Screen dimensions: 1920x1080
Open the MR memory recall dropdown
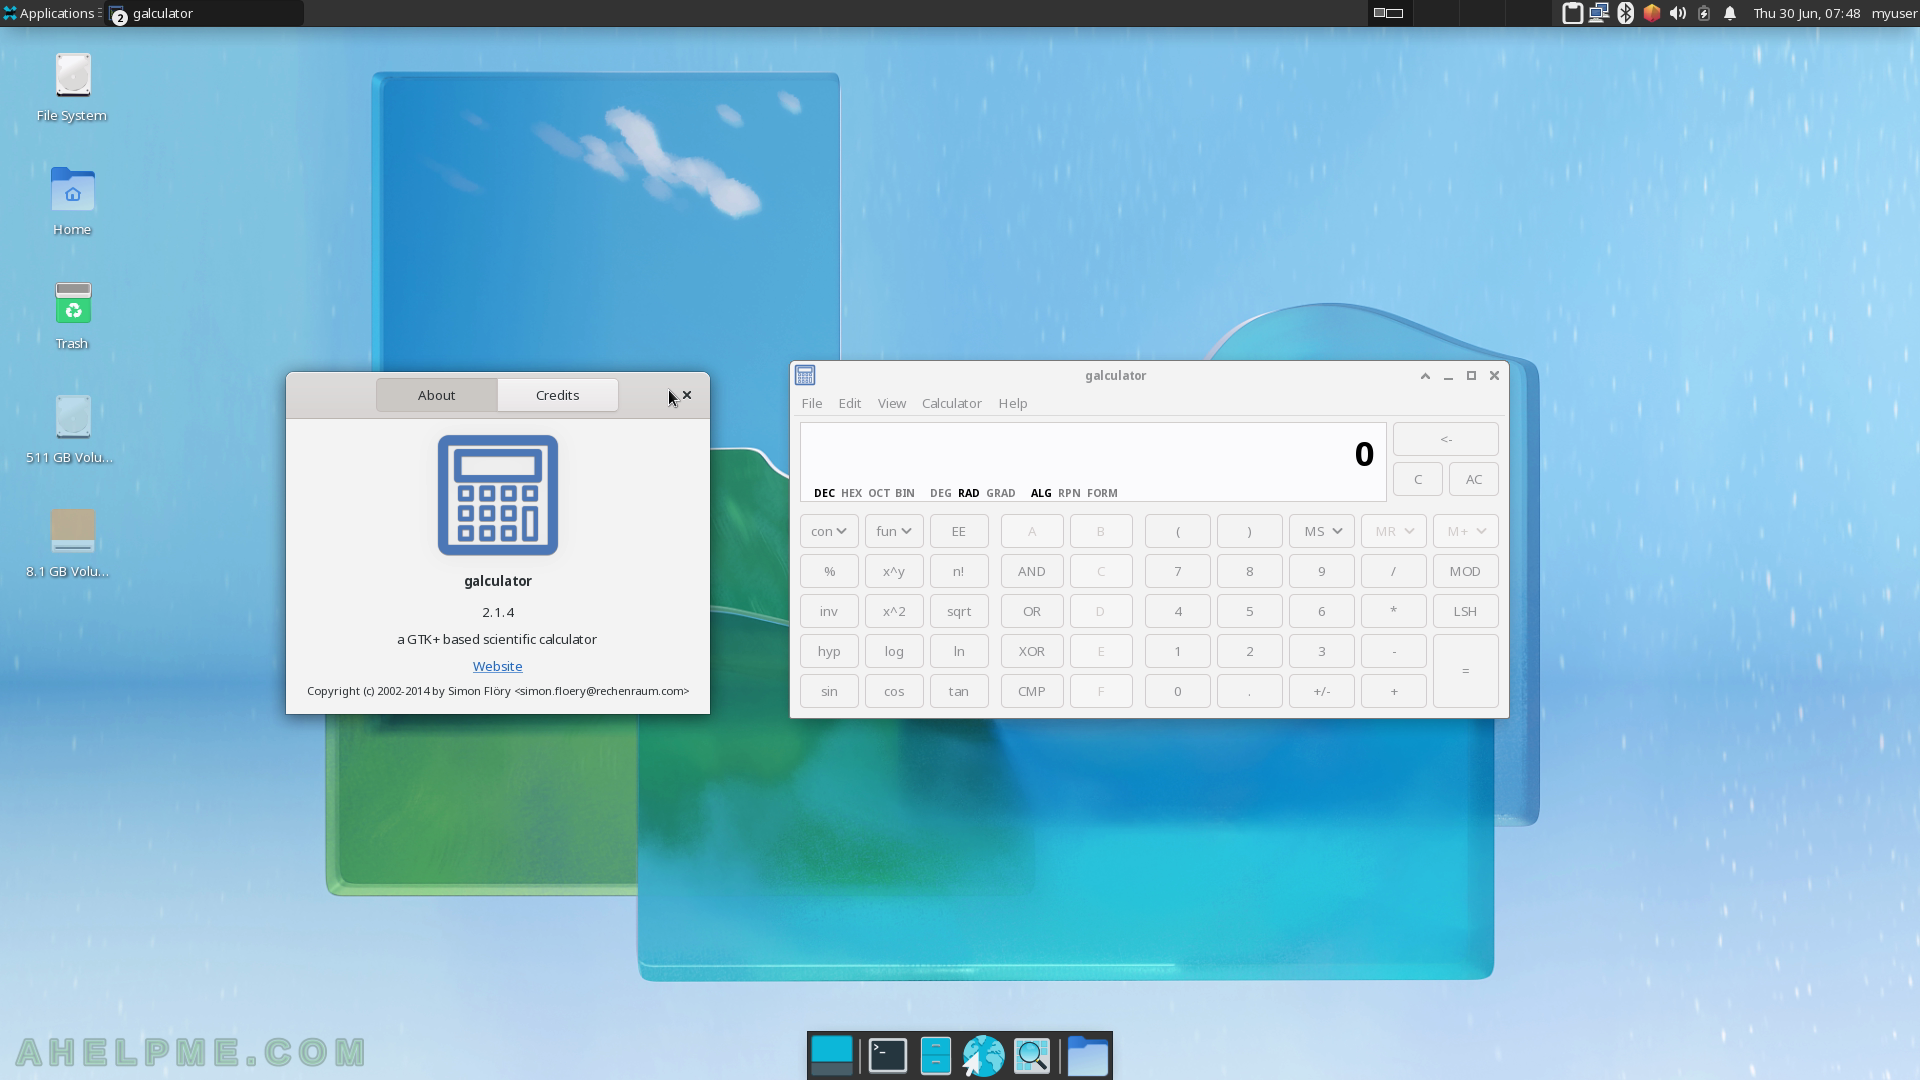1394,531
